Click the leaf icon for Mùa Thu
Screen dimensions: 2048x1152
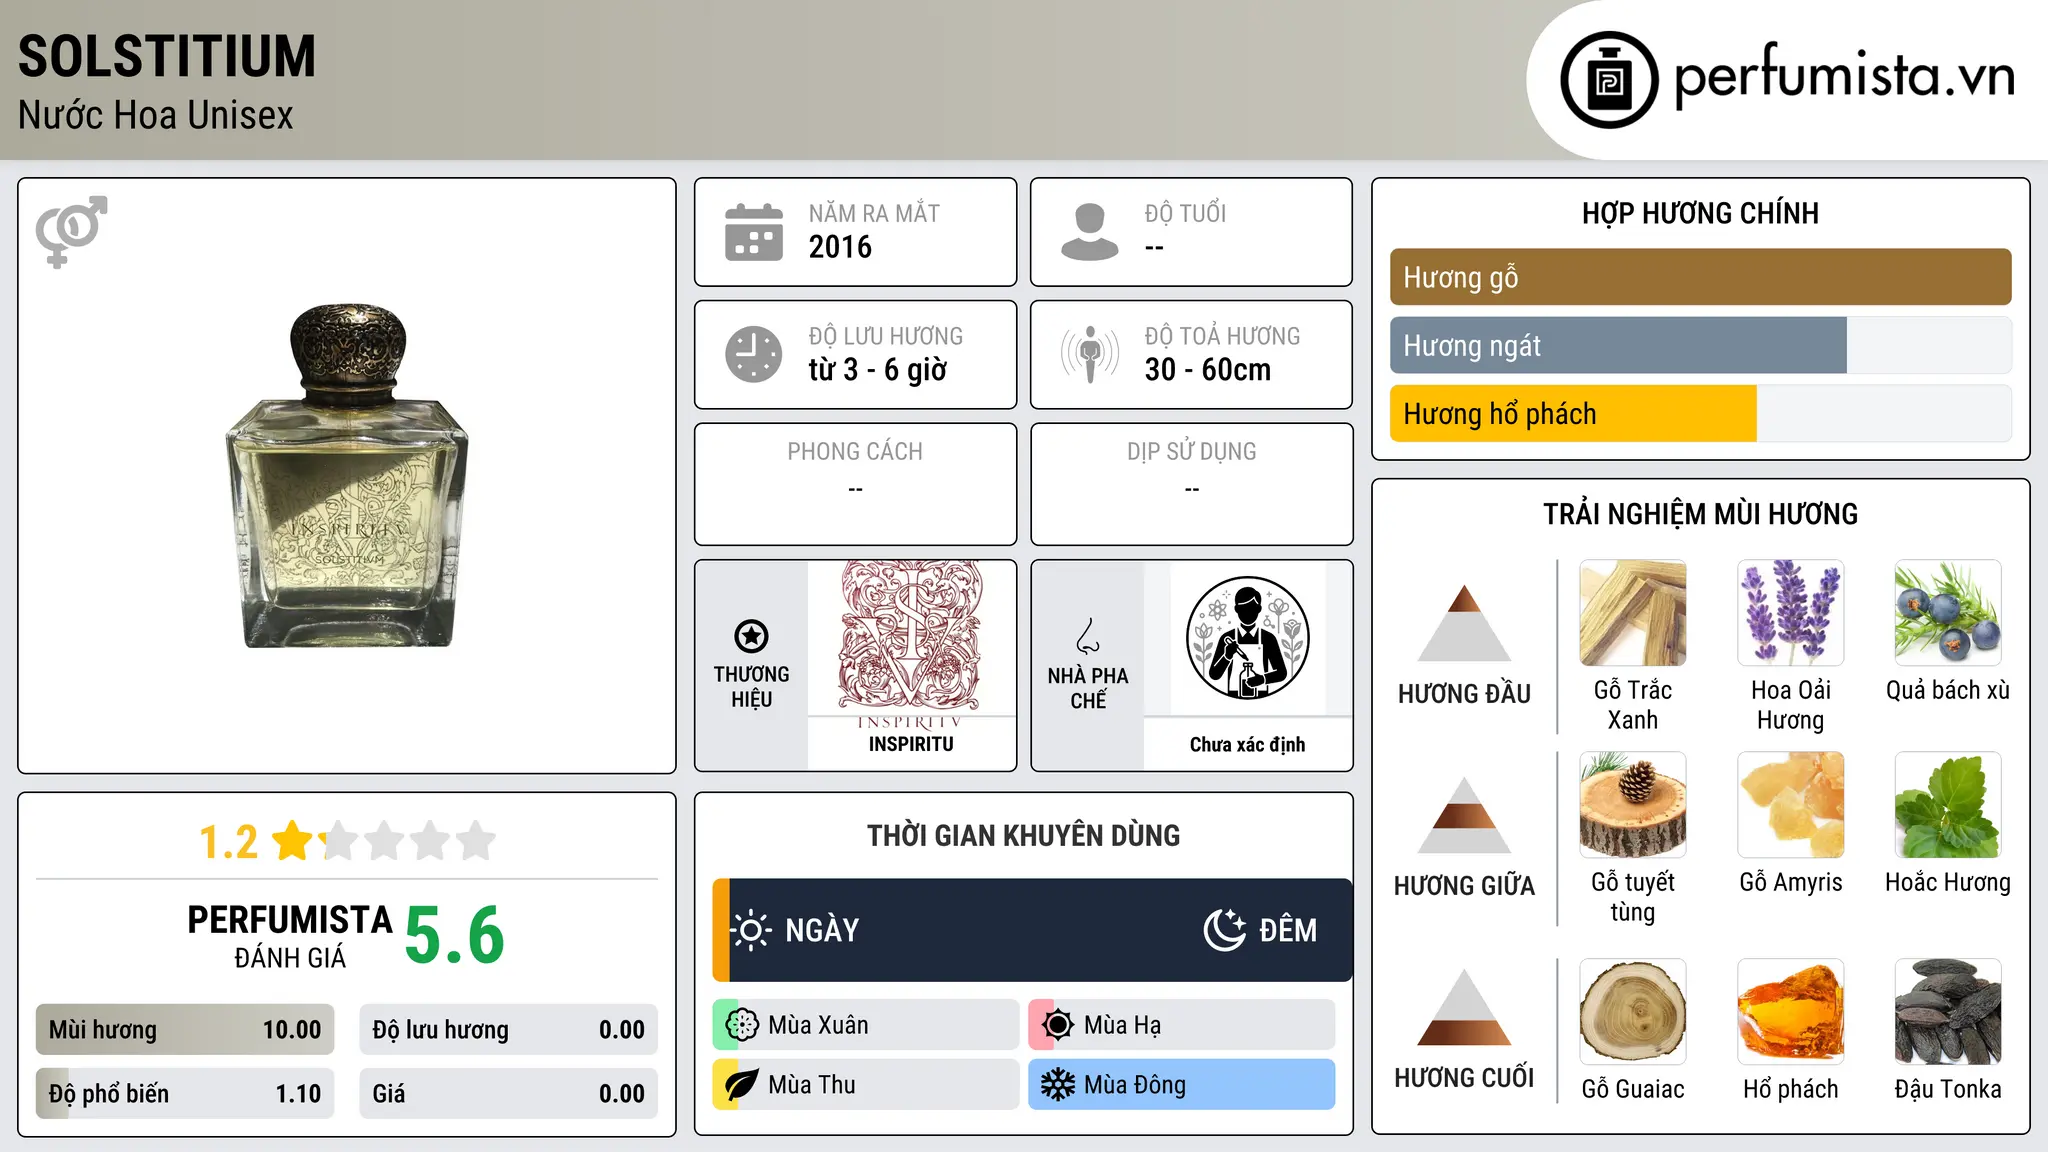[x=742, y=1085]
